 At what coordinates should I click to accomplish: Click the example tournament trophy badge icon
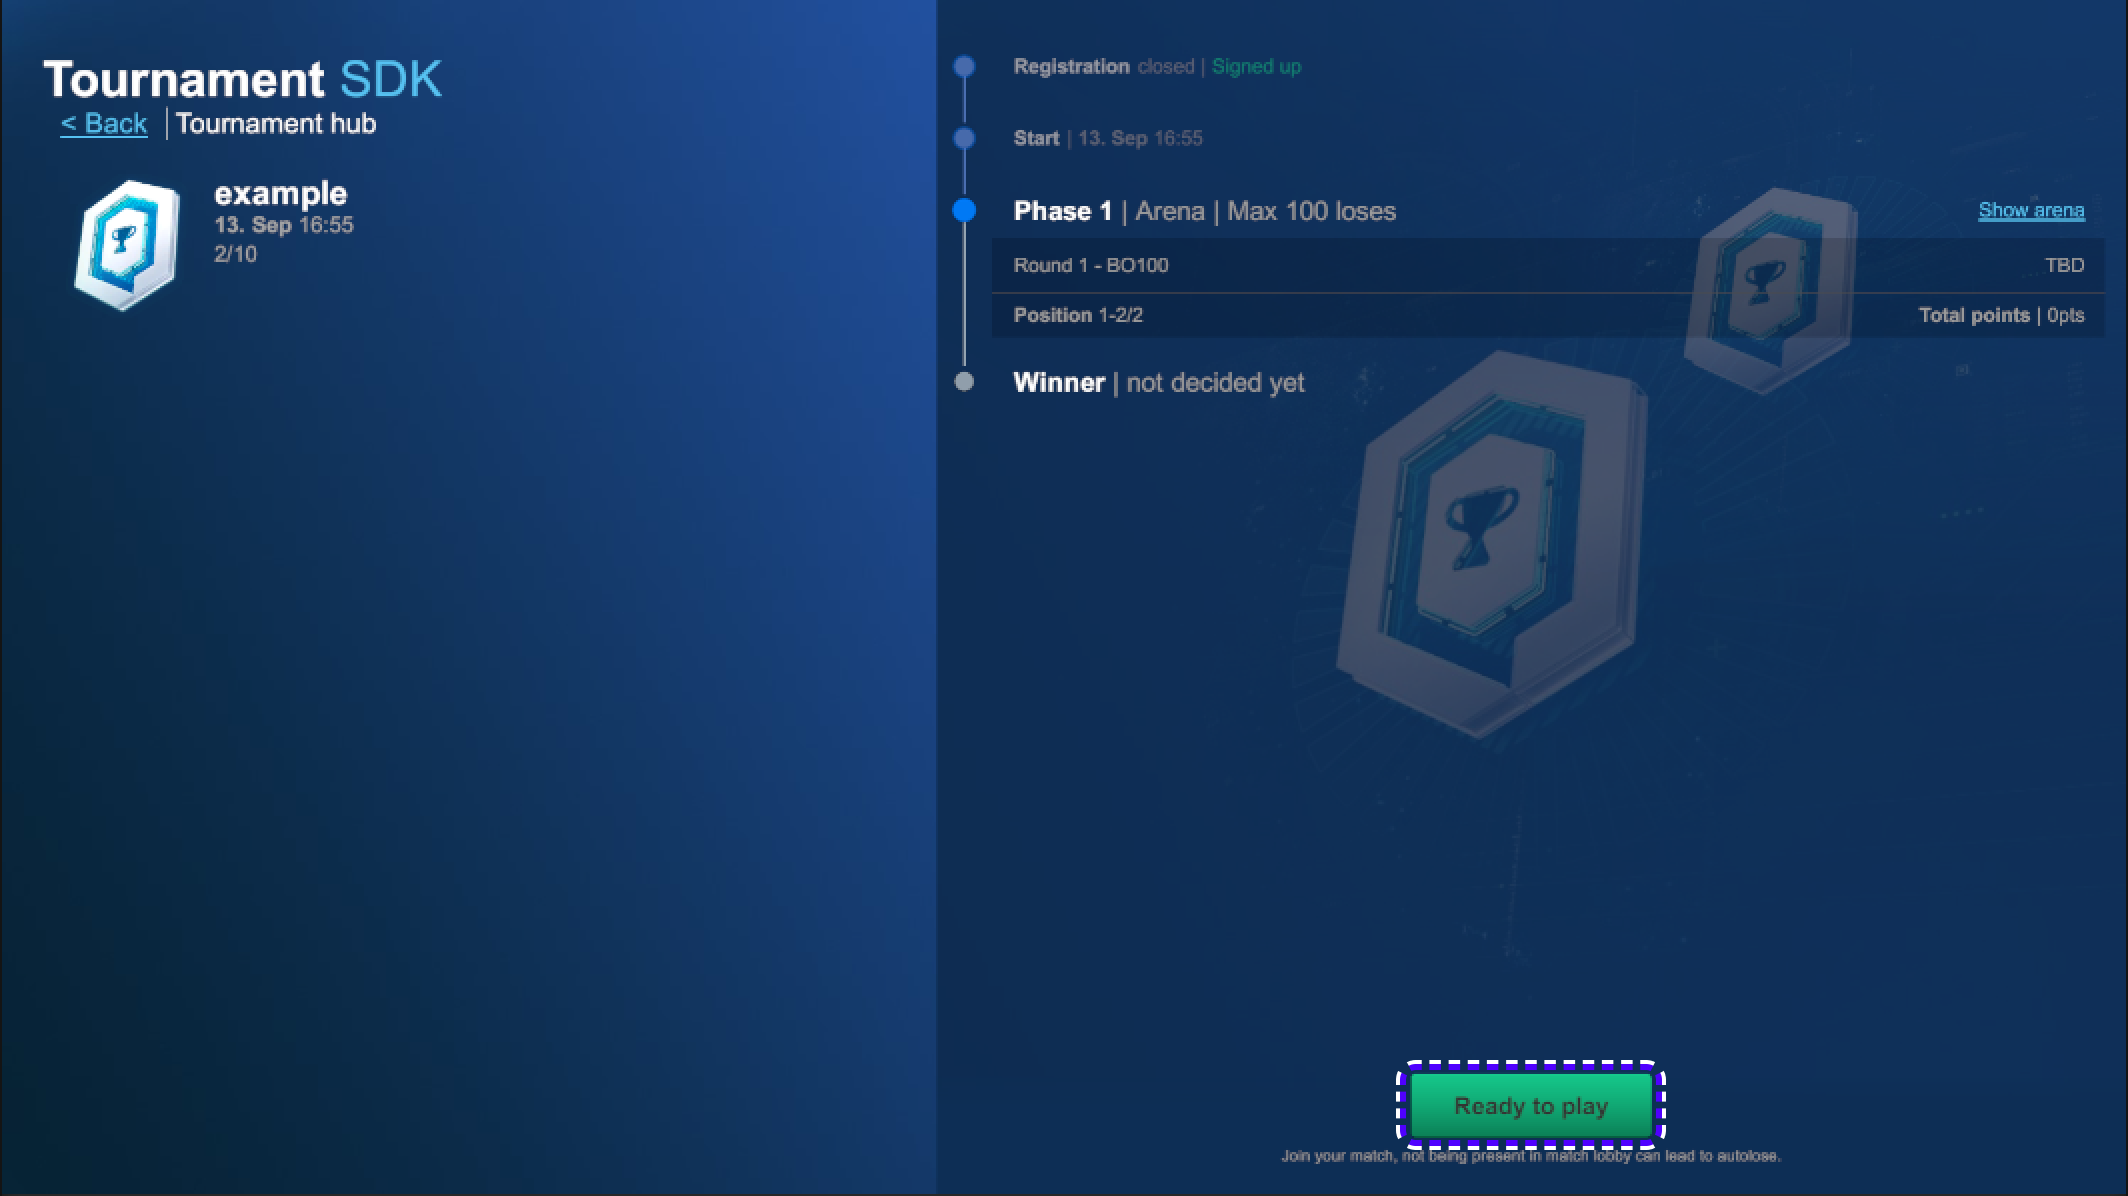(127, 244)
